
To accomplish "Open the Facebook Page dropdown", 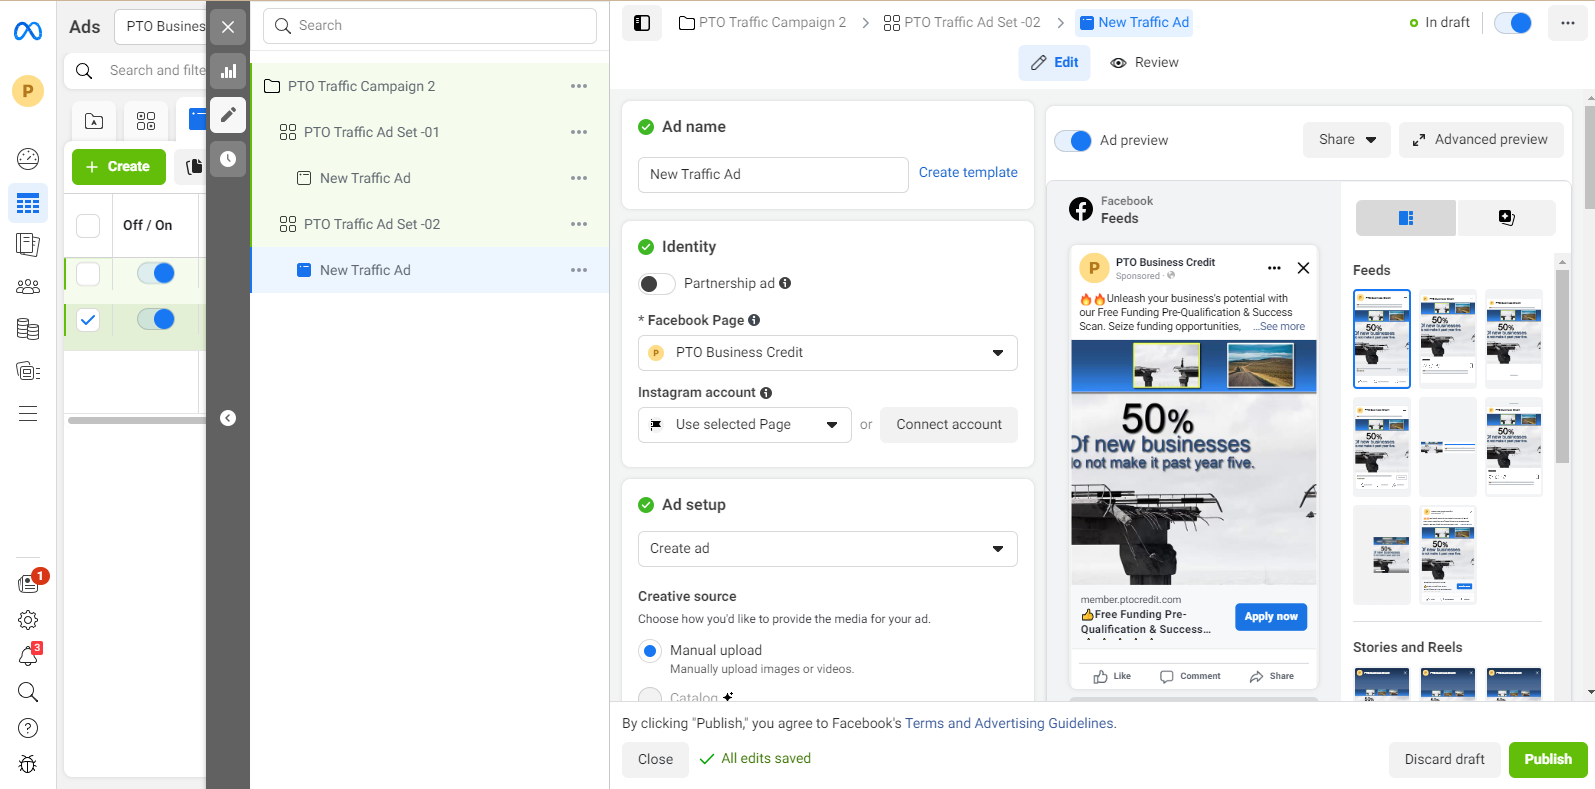I will 828,353.
